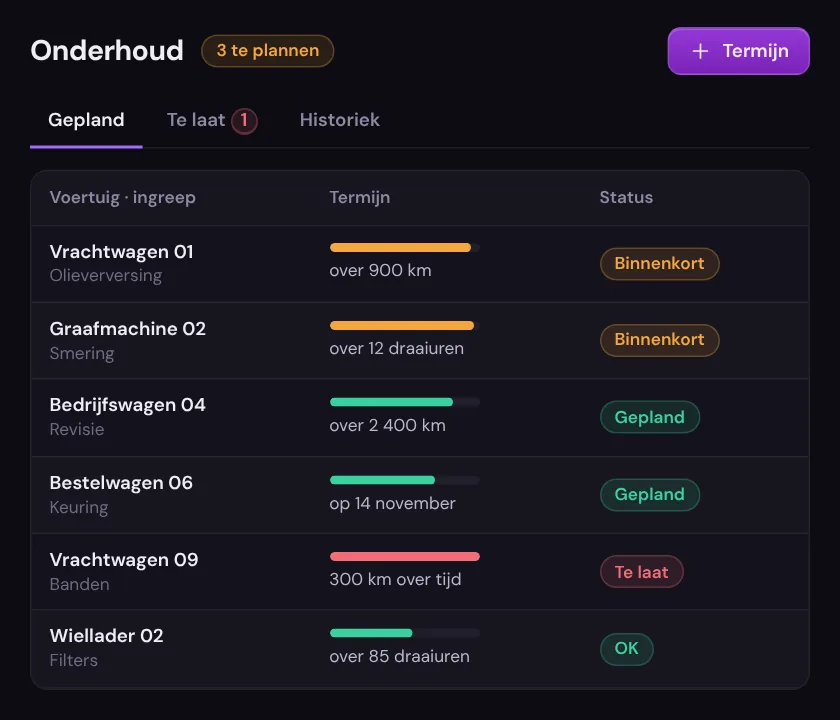Click the Wiellader 02 progress bar
Image resolution: width=840 pixels, height=720 pixels.
point(404,633)
